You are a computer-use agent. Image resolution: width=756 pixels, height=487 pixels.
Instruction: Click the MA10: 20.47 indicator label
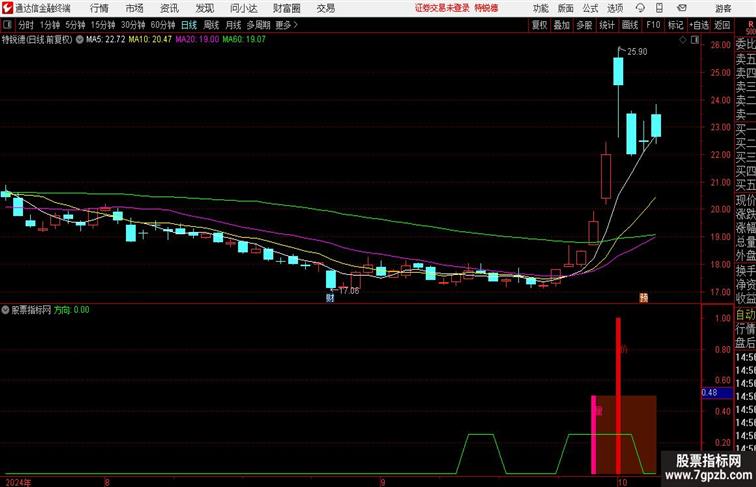[x=150, y=40]
